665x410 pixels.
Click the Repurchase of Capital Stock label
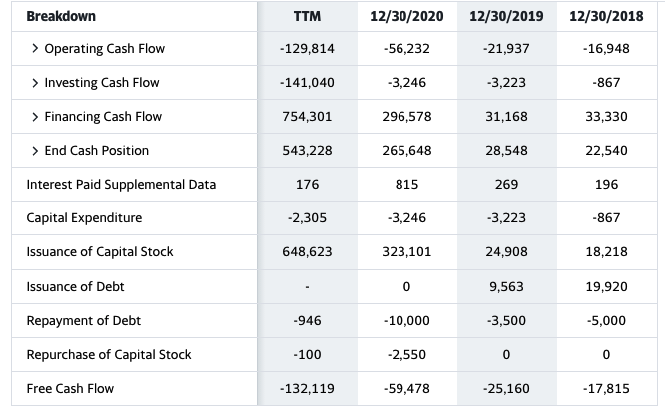click(109, 354)
